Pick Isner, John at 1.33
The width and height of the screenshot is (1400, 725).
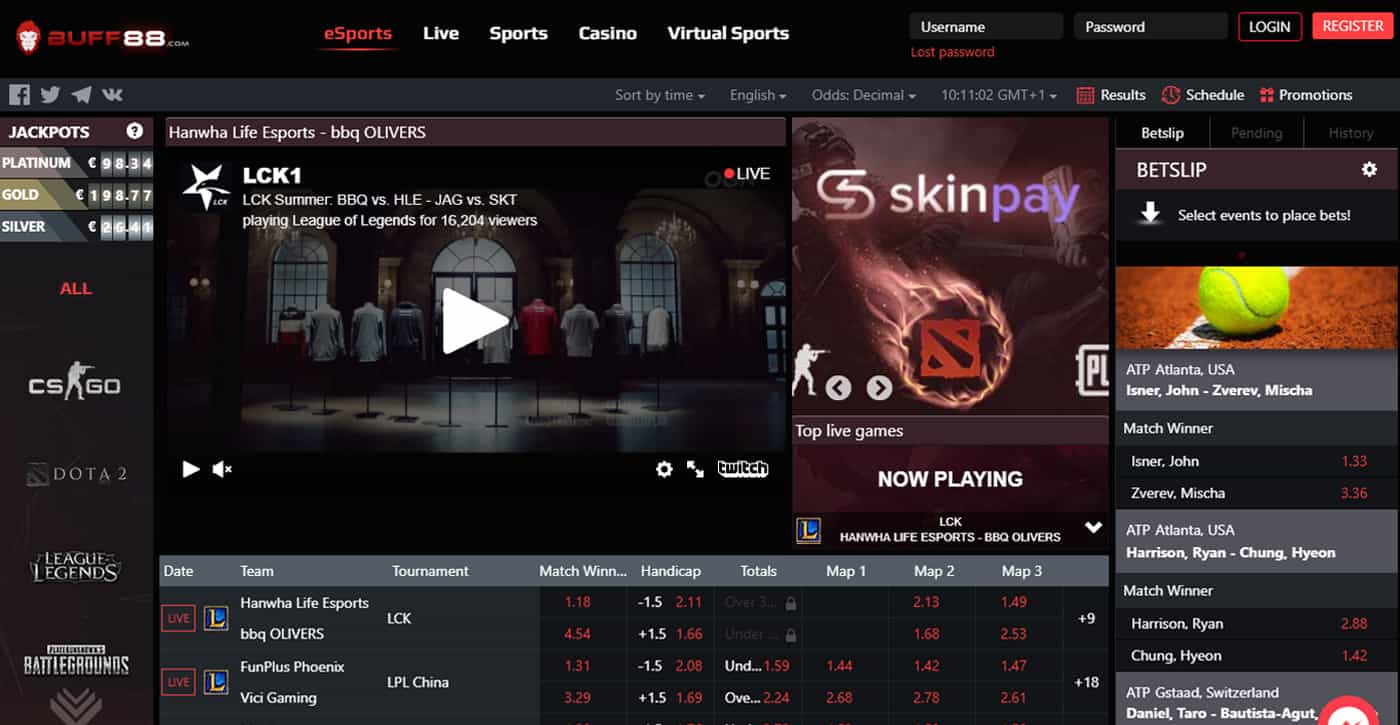click(x=1257, y=461)
